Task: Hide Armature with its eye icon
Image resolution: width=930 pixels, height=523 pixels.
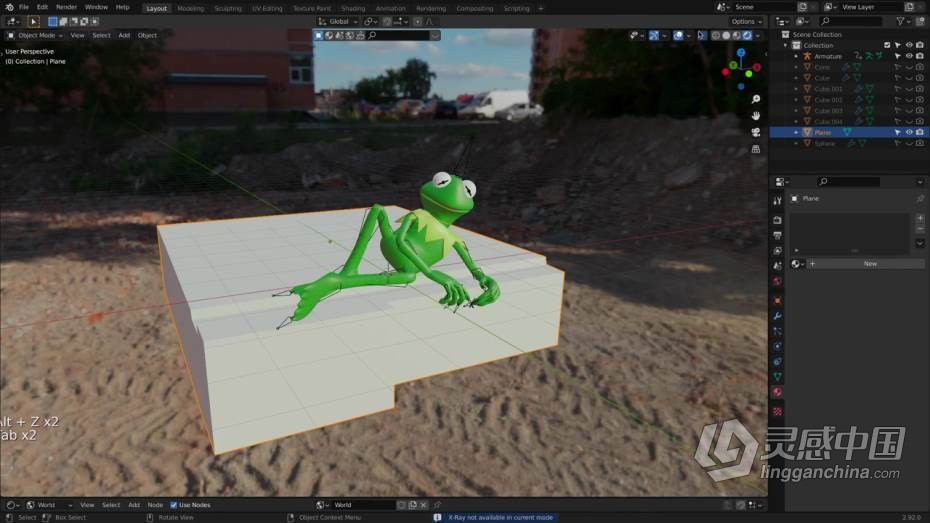Action: (909, 56)
